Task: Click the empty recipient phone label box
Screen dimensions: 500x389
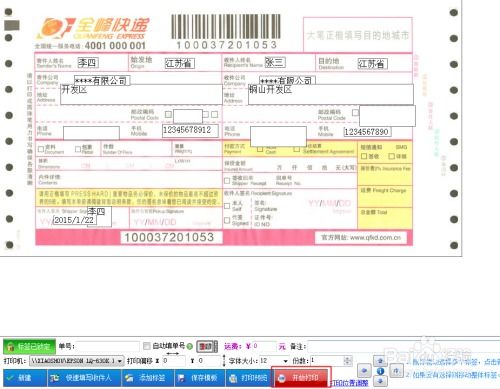Action: (278, 136)
